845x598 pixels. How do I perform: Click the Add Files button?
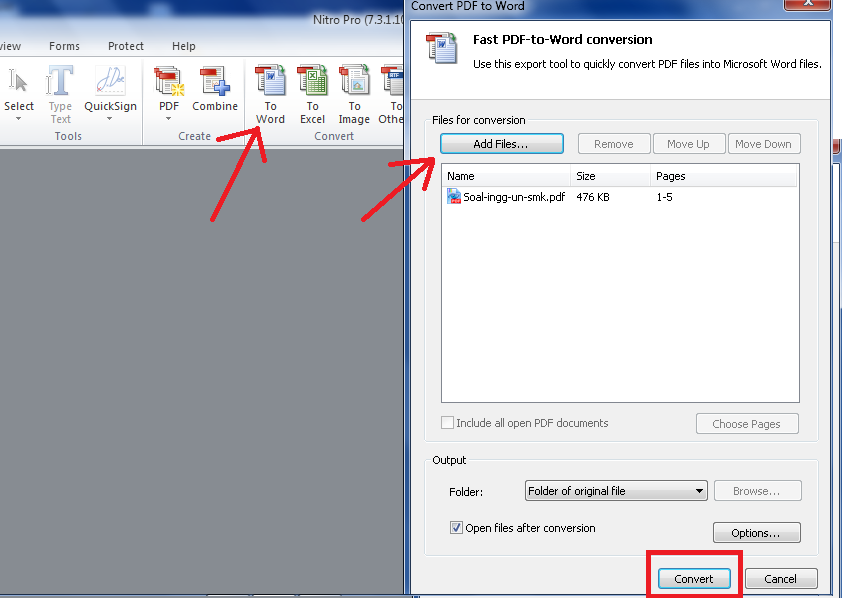pyautogui.click(x=502, y=144)
